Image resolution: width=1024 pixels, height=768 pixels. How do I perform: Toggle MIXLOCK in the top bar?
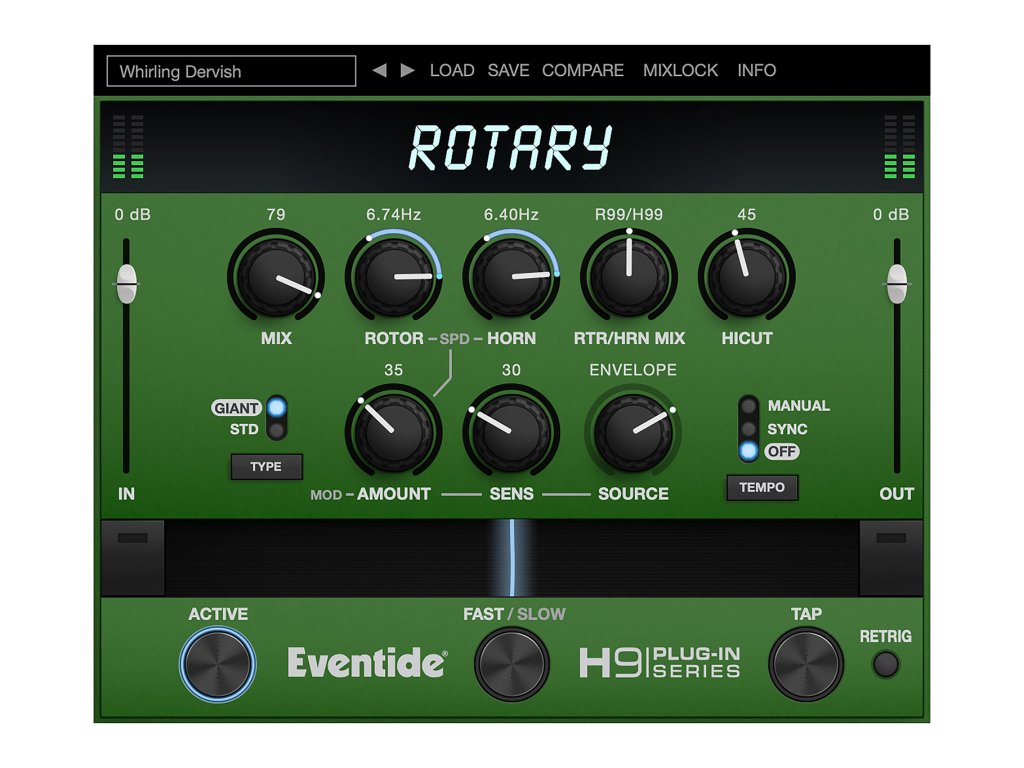pyautogui.click(x=680, y=71)
